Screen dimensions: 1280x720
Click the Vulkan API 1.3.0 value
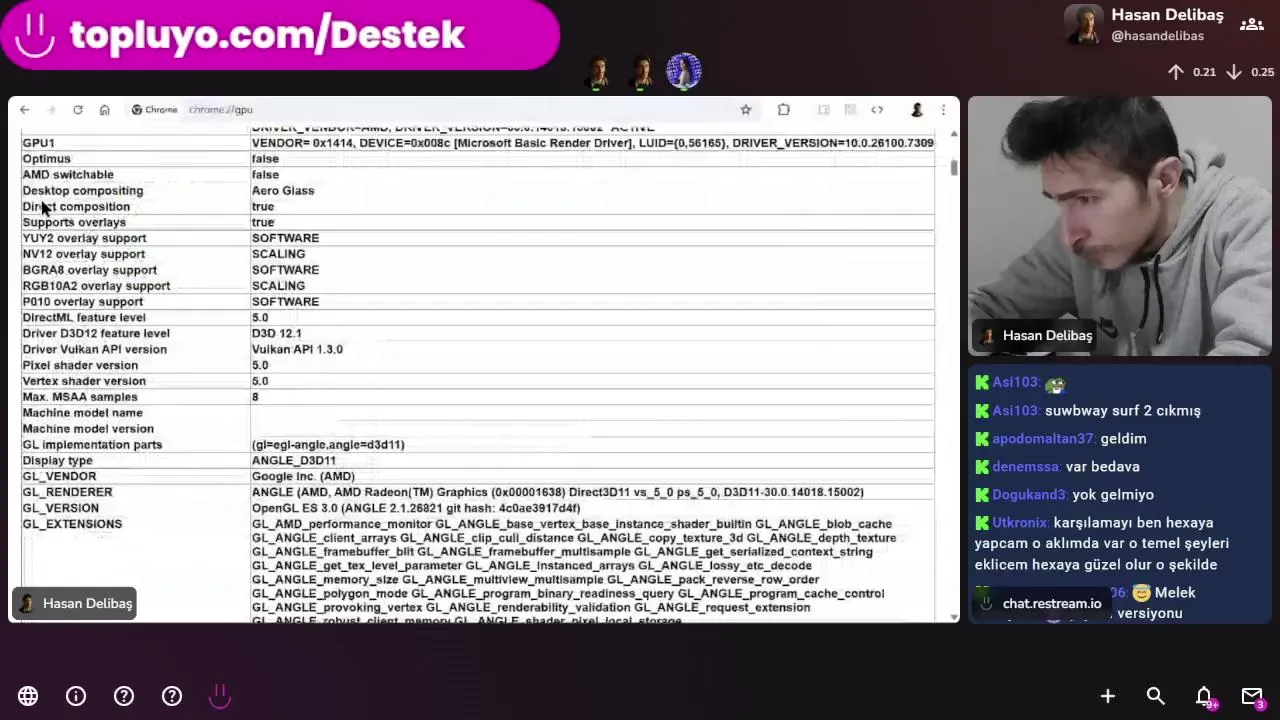(x=297, y=350)
